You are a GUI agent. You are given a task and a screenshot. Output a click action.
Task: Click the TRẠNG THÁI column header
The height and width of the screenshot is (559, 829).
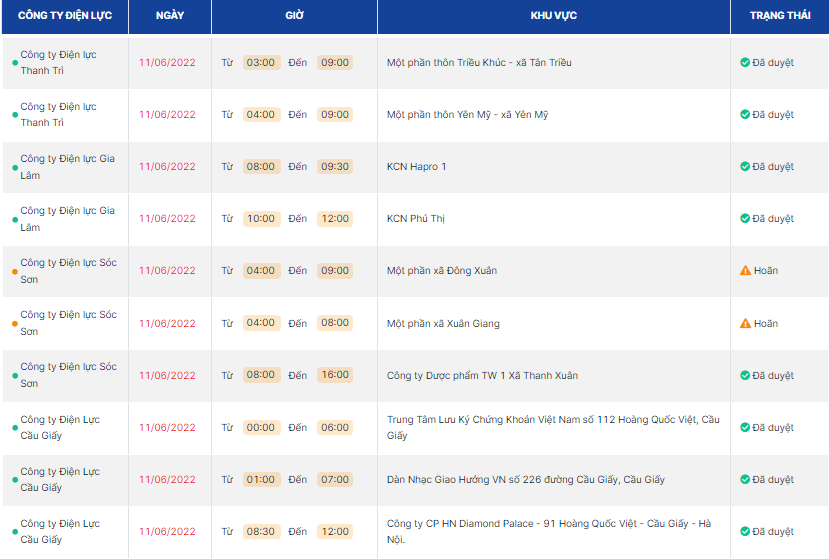click(780, 16)
